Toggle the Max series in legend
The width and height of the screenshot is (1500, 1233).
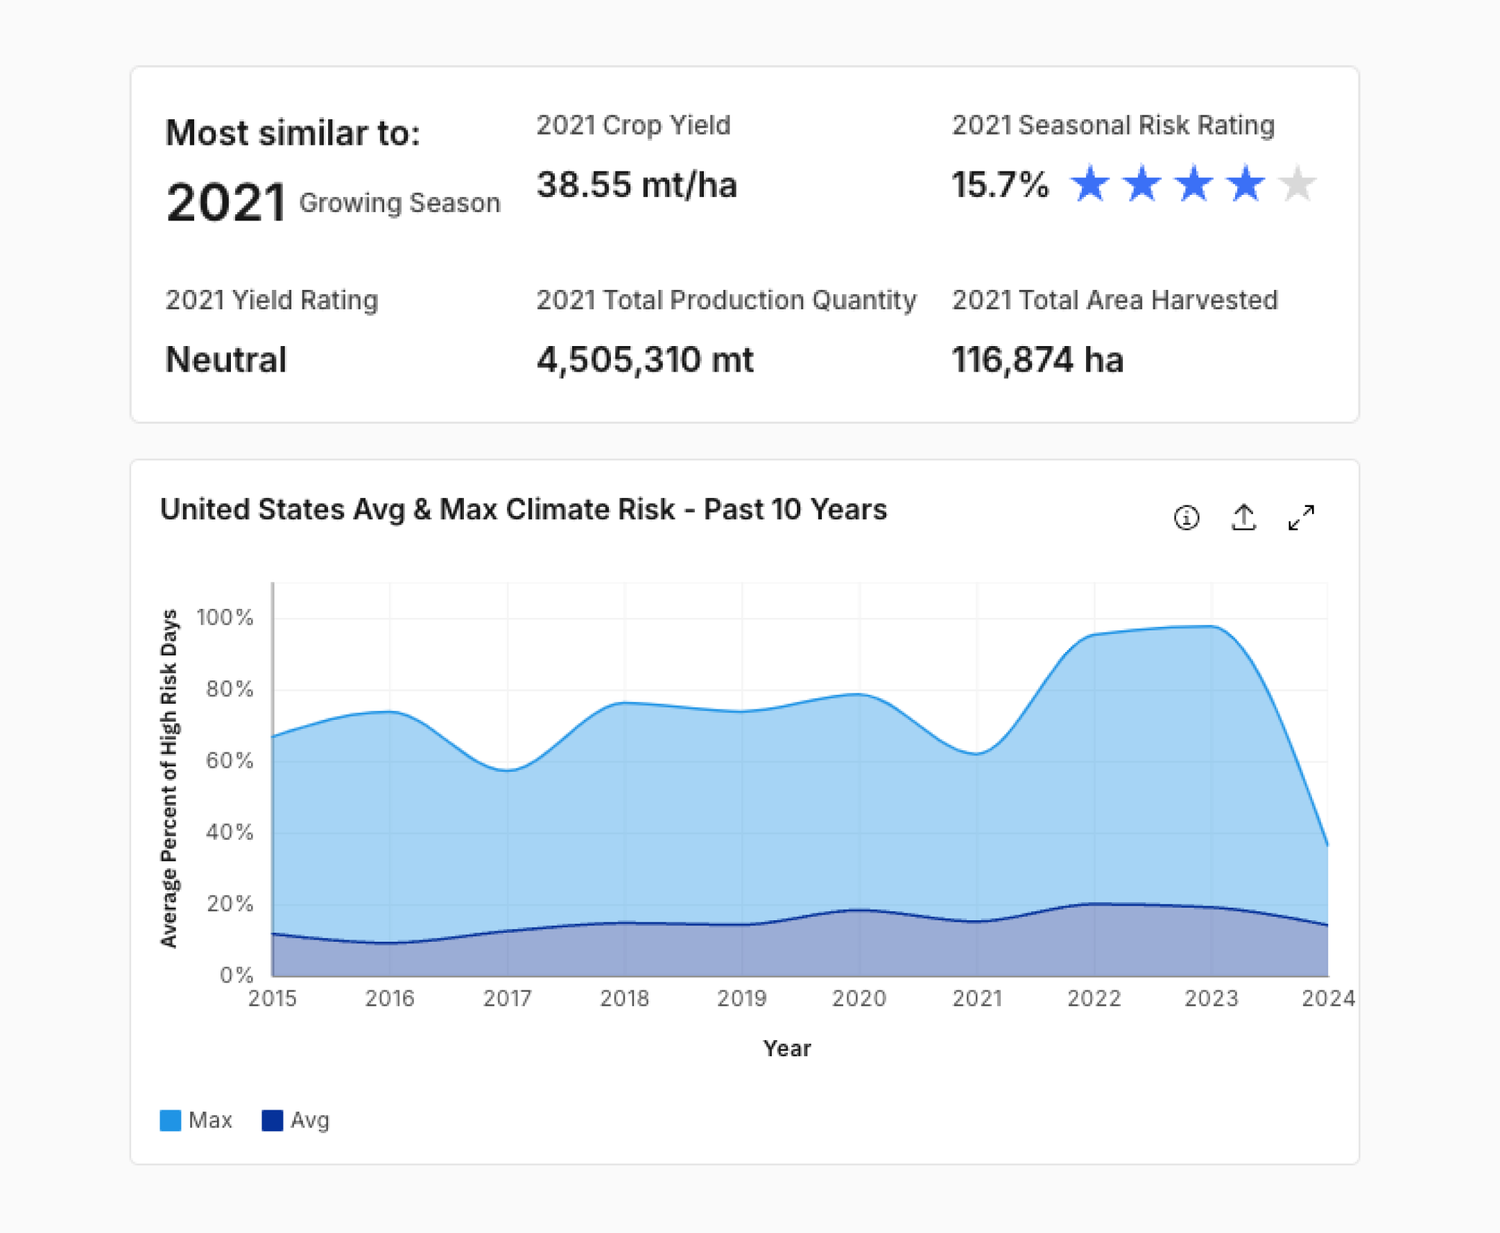tap(196, 1120)
